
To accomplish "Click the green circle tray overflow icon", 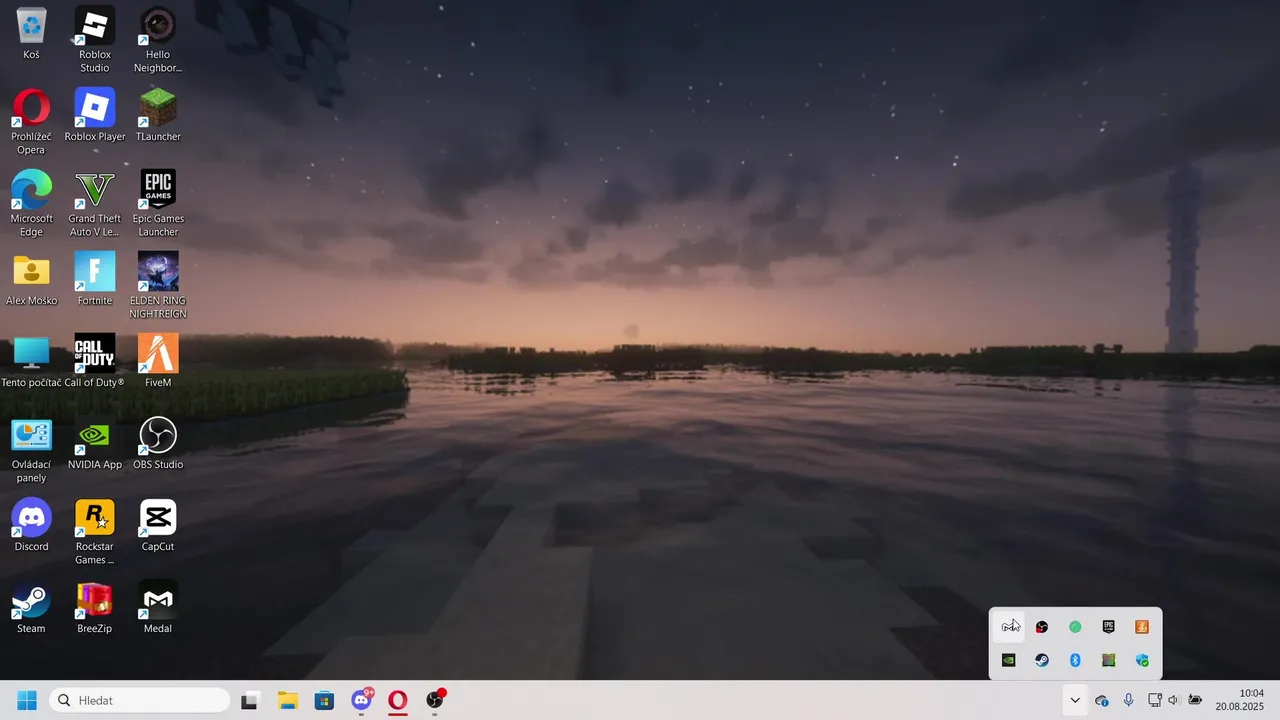I will click(x=1075, y=627).
